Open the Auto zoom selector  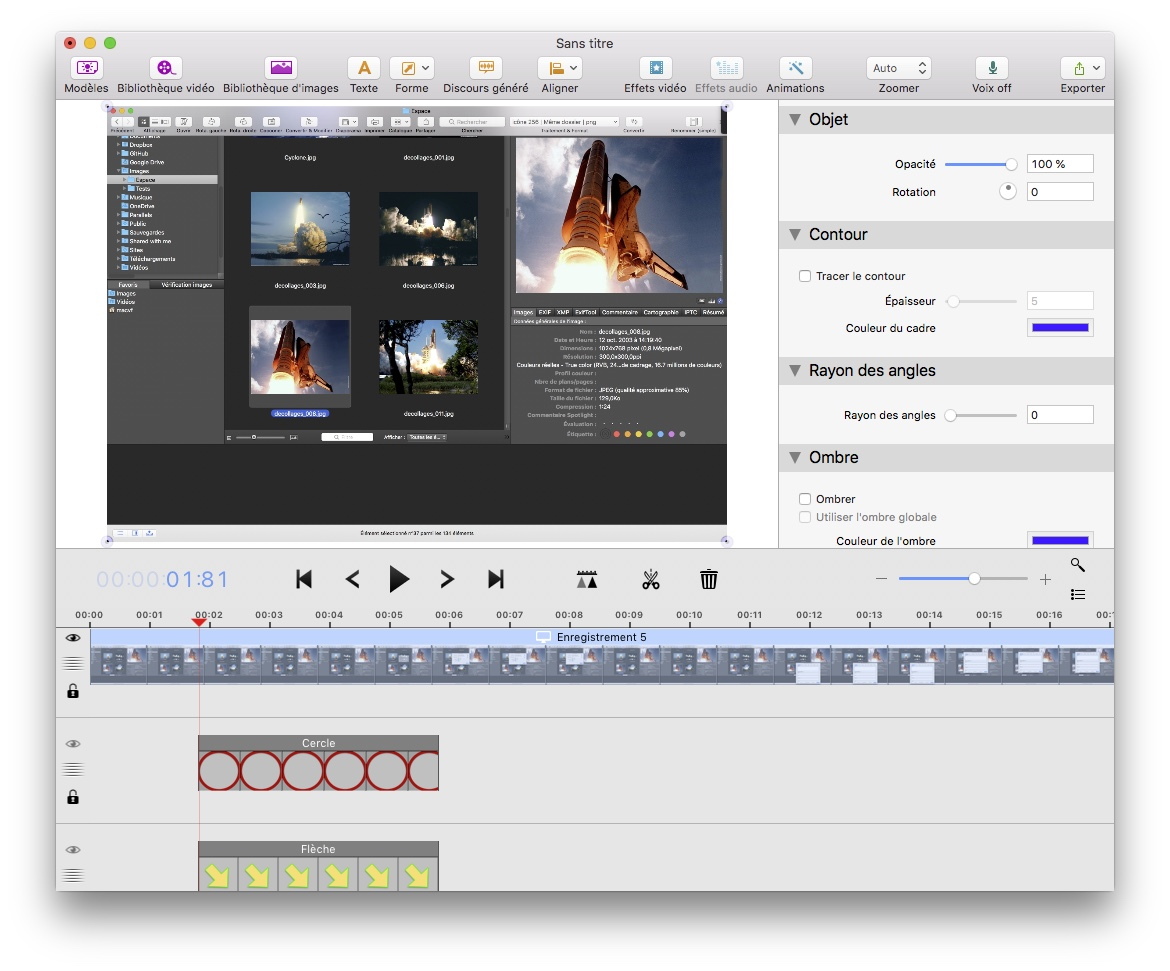899,68
